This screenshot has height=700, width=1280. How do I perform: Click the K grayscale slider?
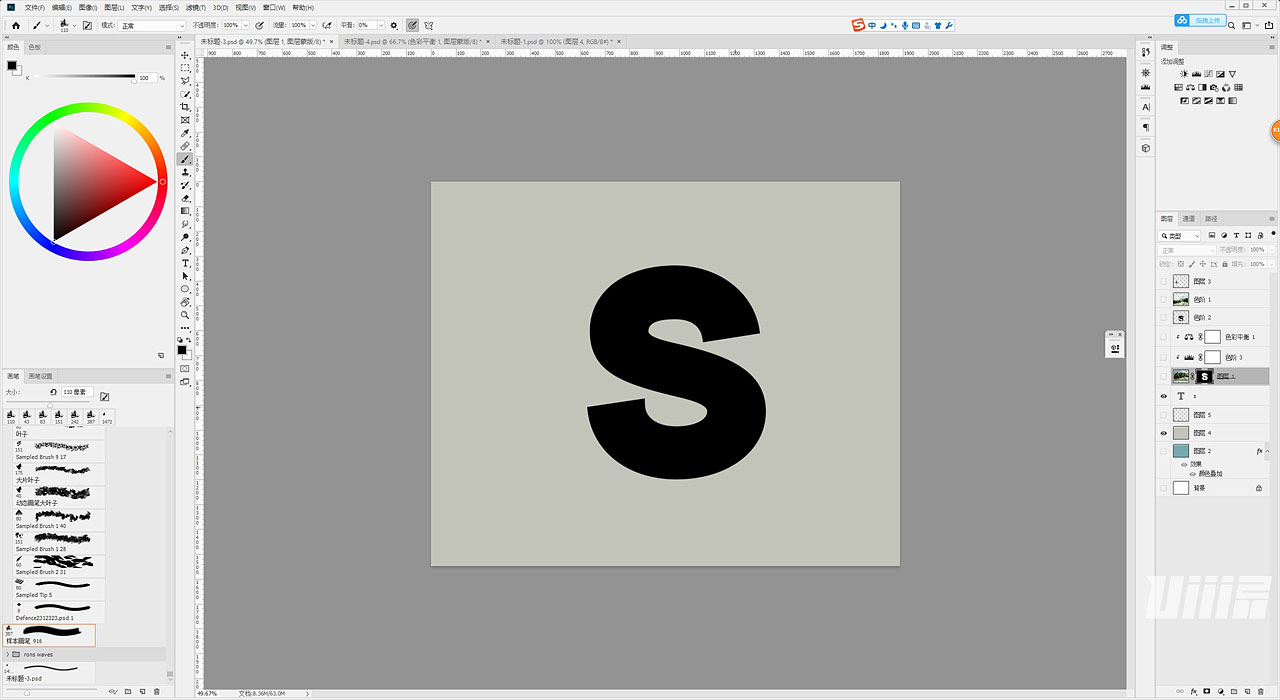tap(84, 77)
